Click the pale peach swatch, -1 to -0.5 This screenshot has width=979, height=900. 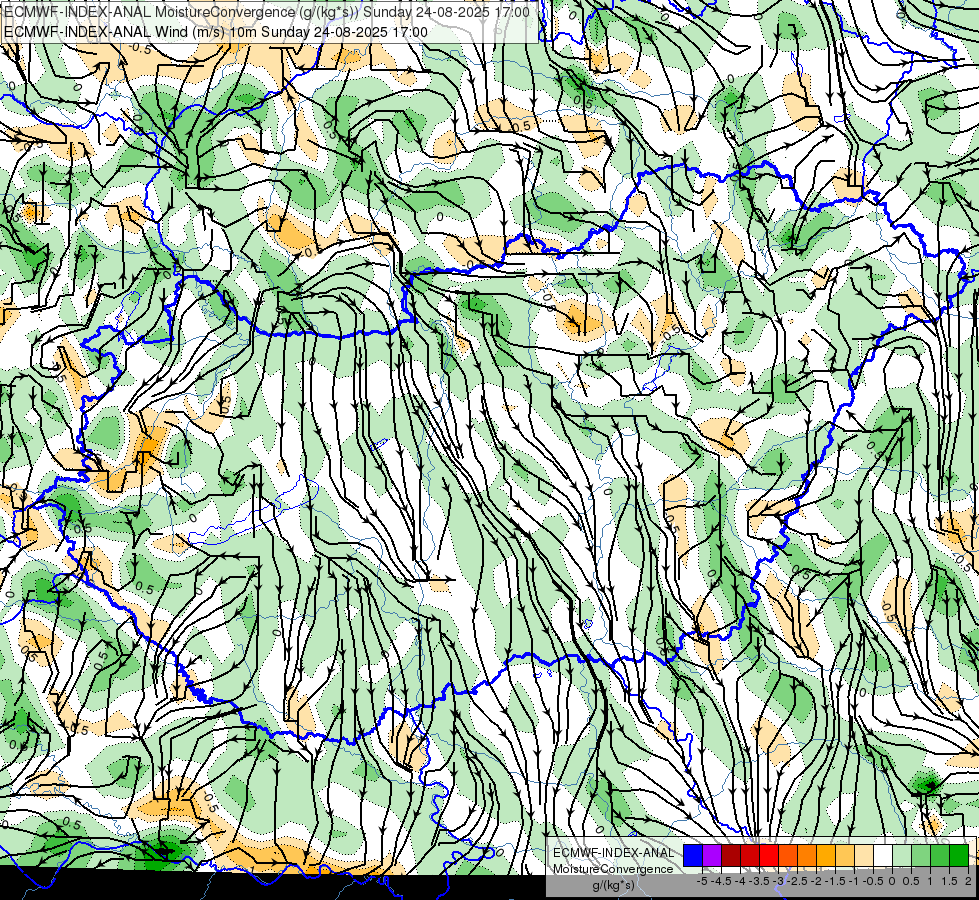[864, 856]
